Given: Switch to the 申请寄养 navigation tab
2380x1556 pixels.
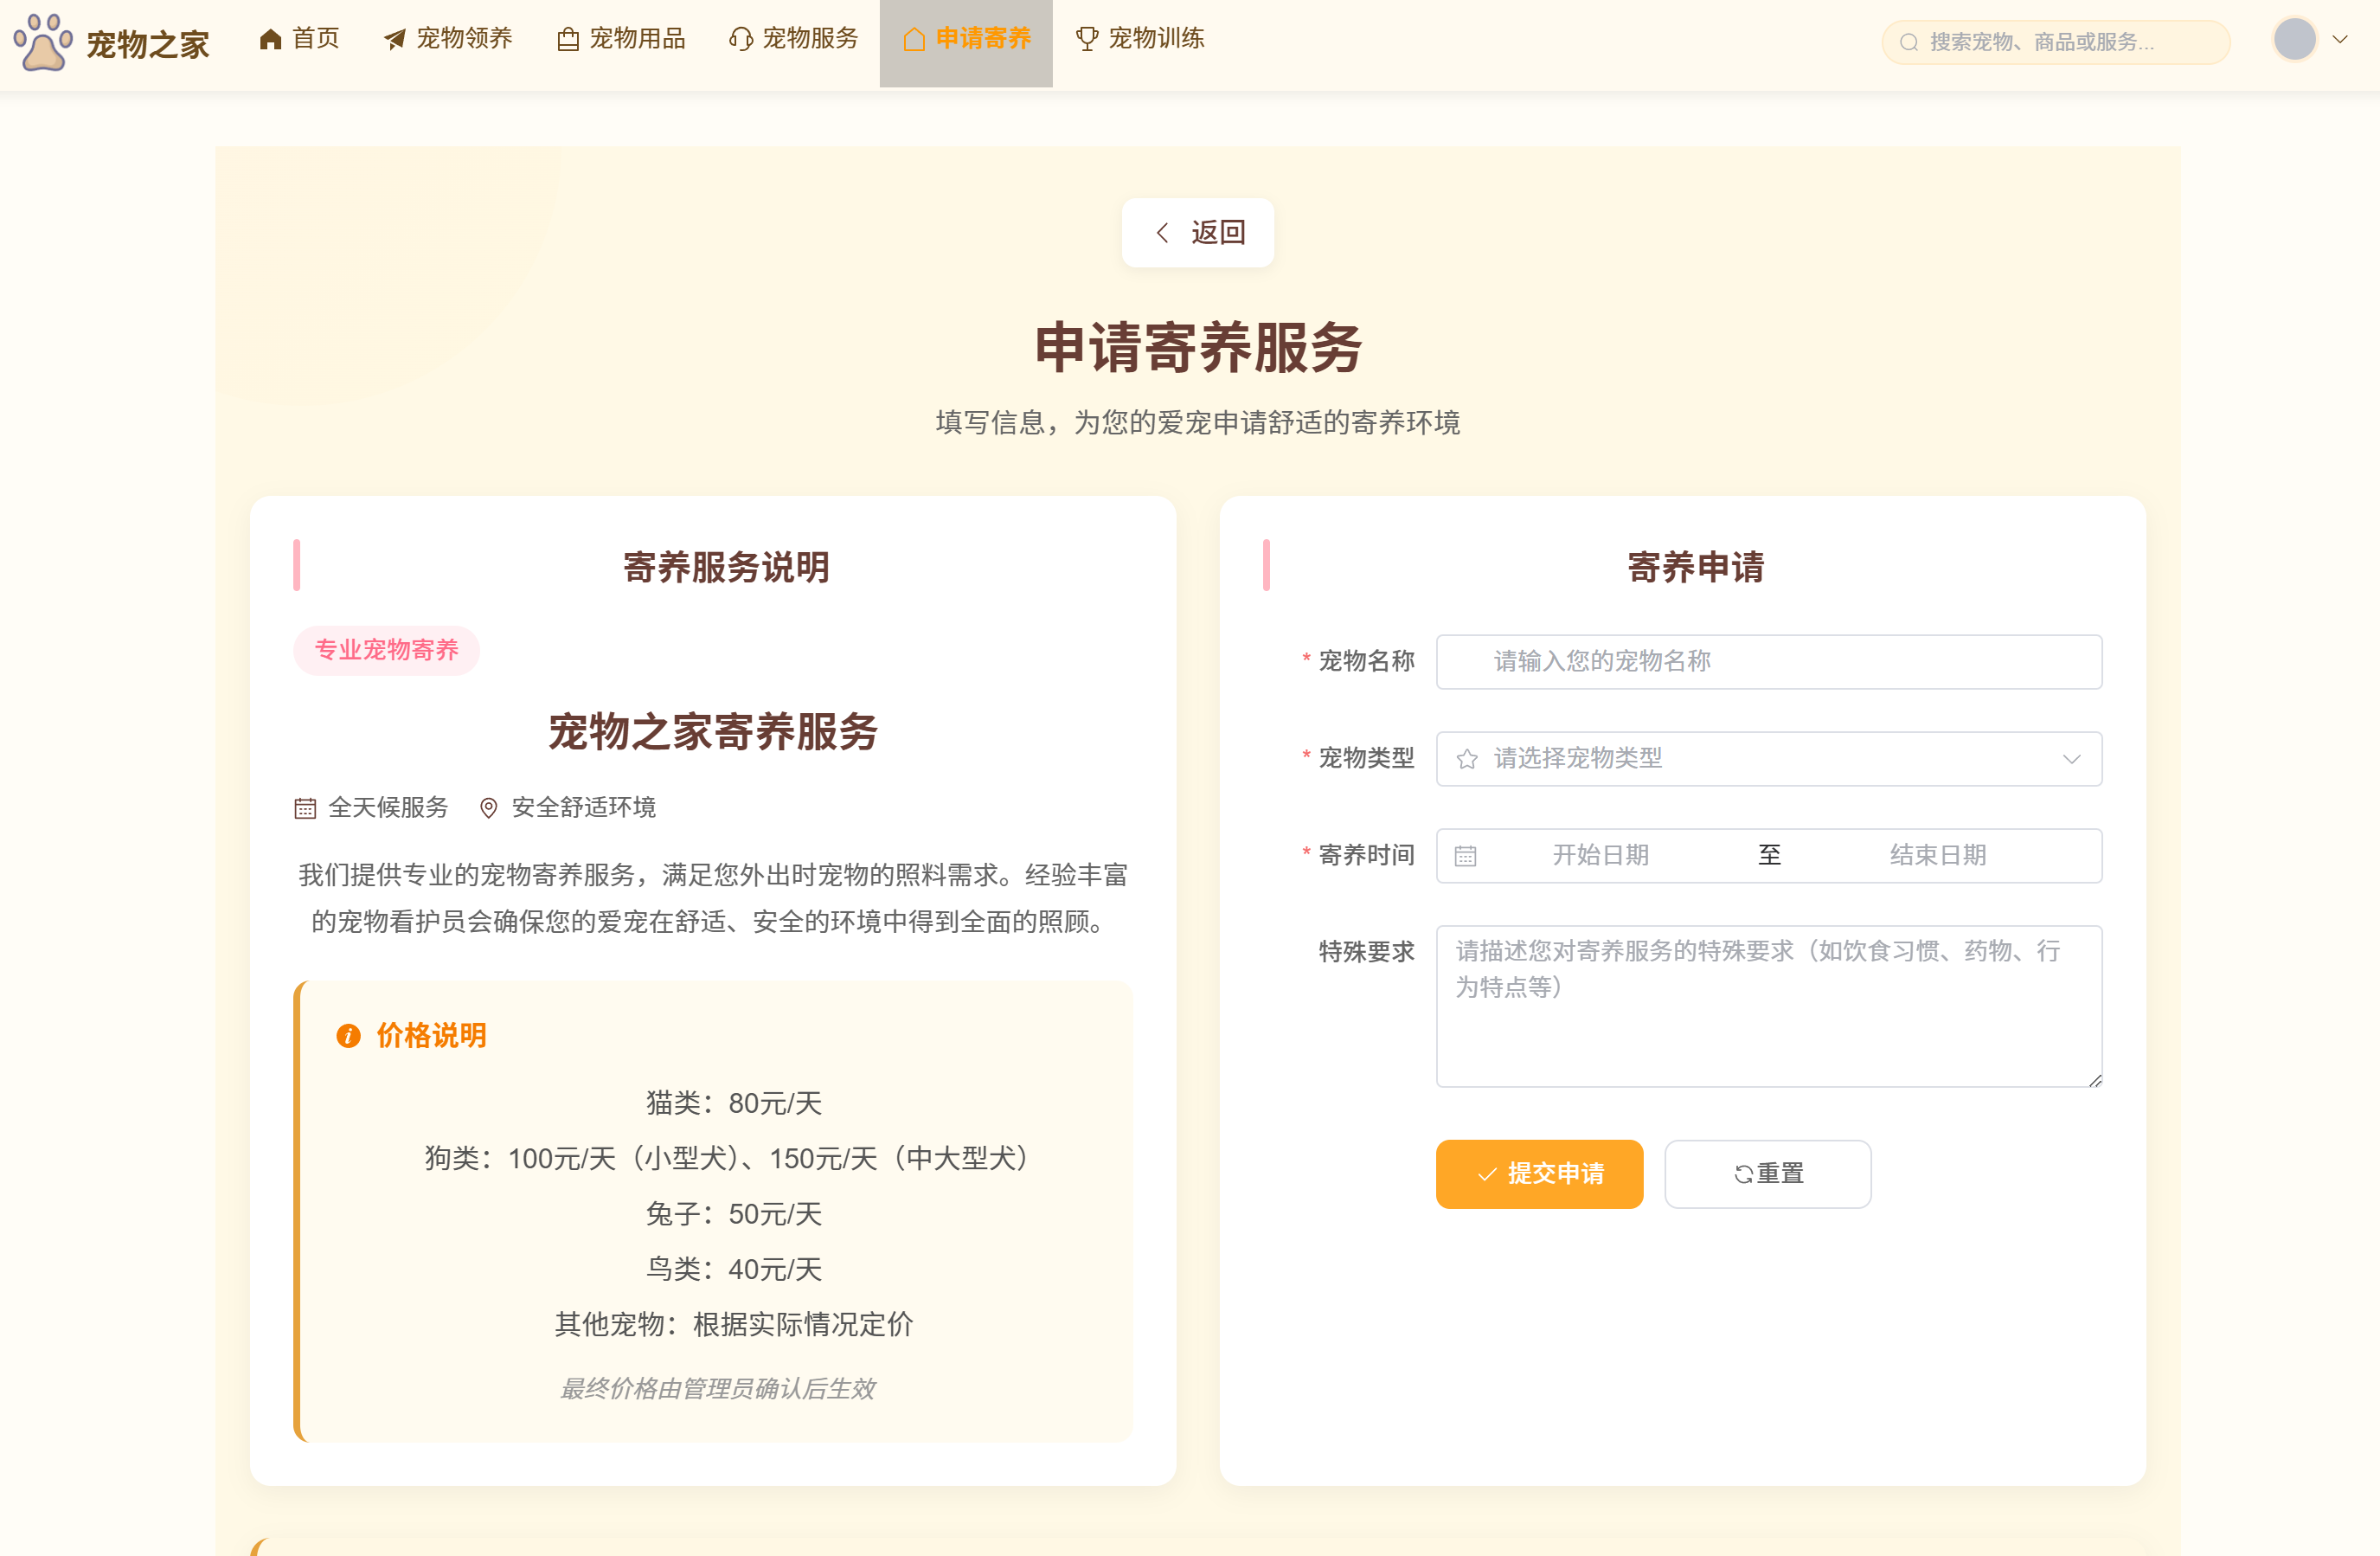Looking at the screenshot, I should 965,40.
